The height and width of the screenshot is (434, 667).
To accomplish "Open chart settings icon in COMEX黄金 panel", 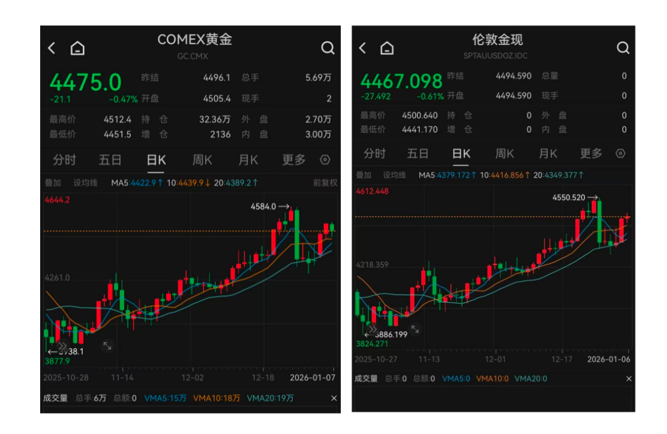I will click(x=325, y=160).
